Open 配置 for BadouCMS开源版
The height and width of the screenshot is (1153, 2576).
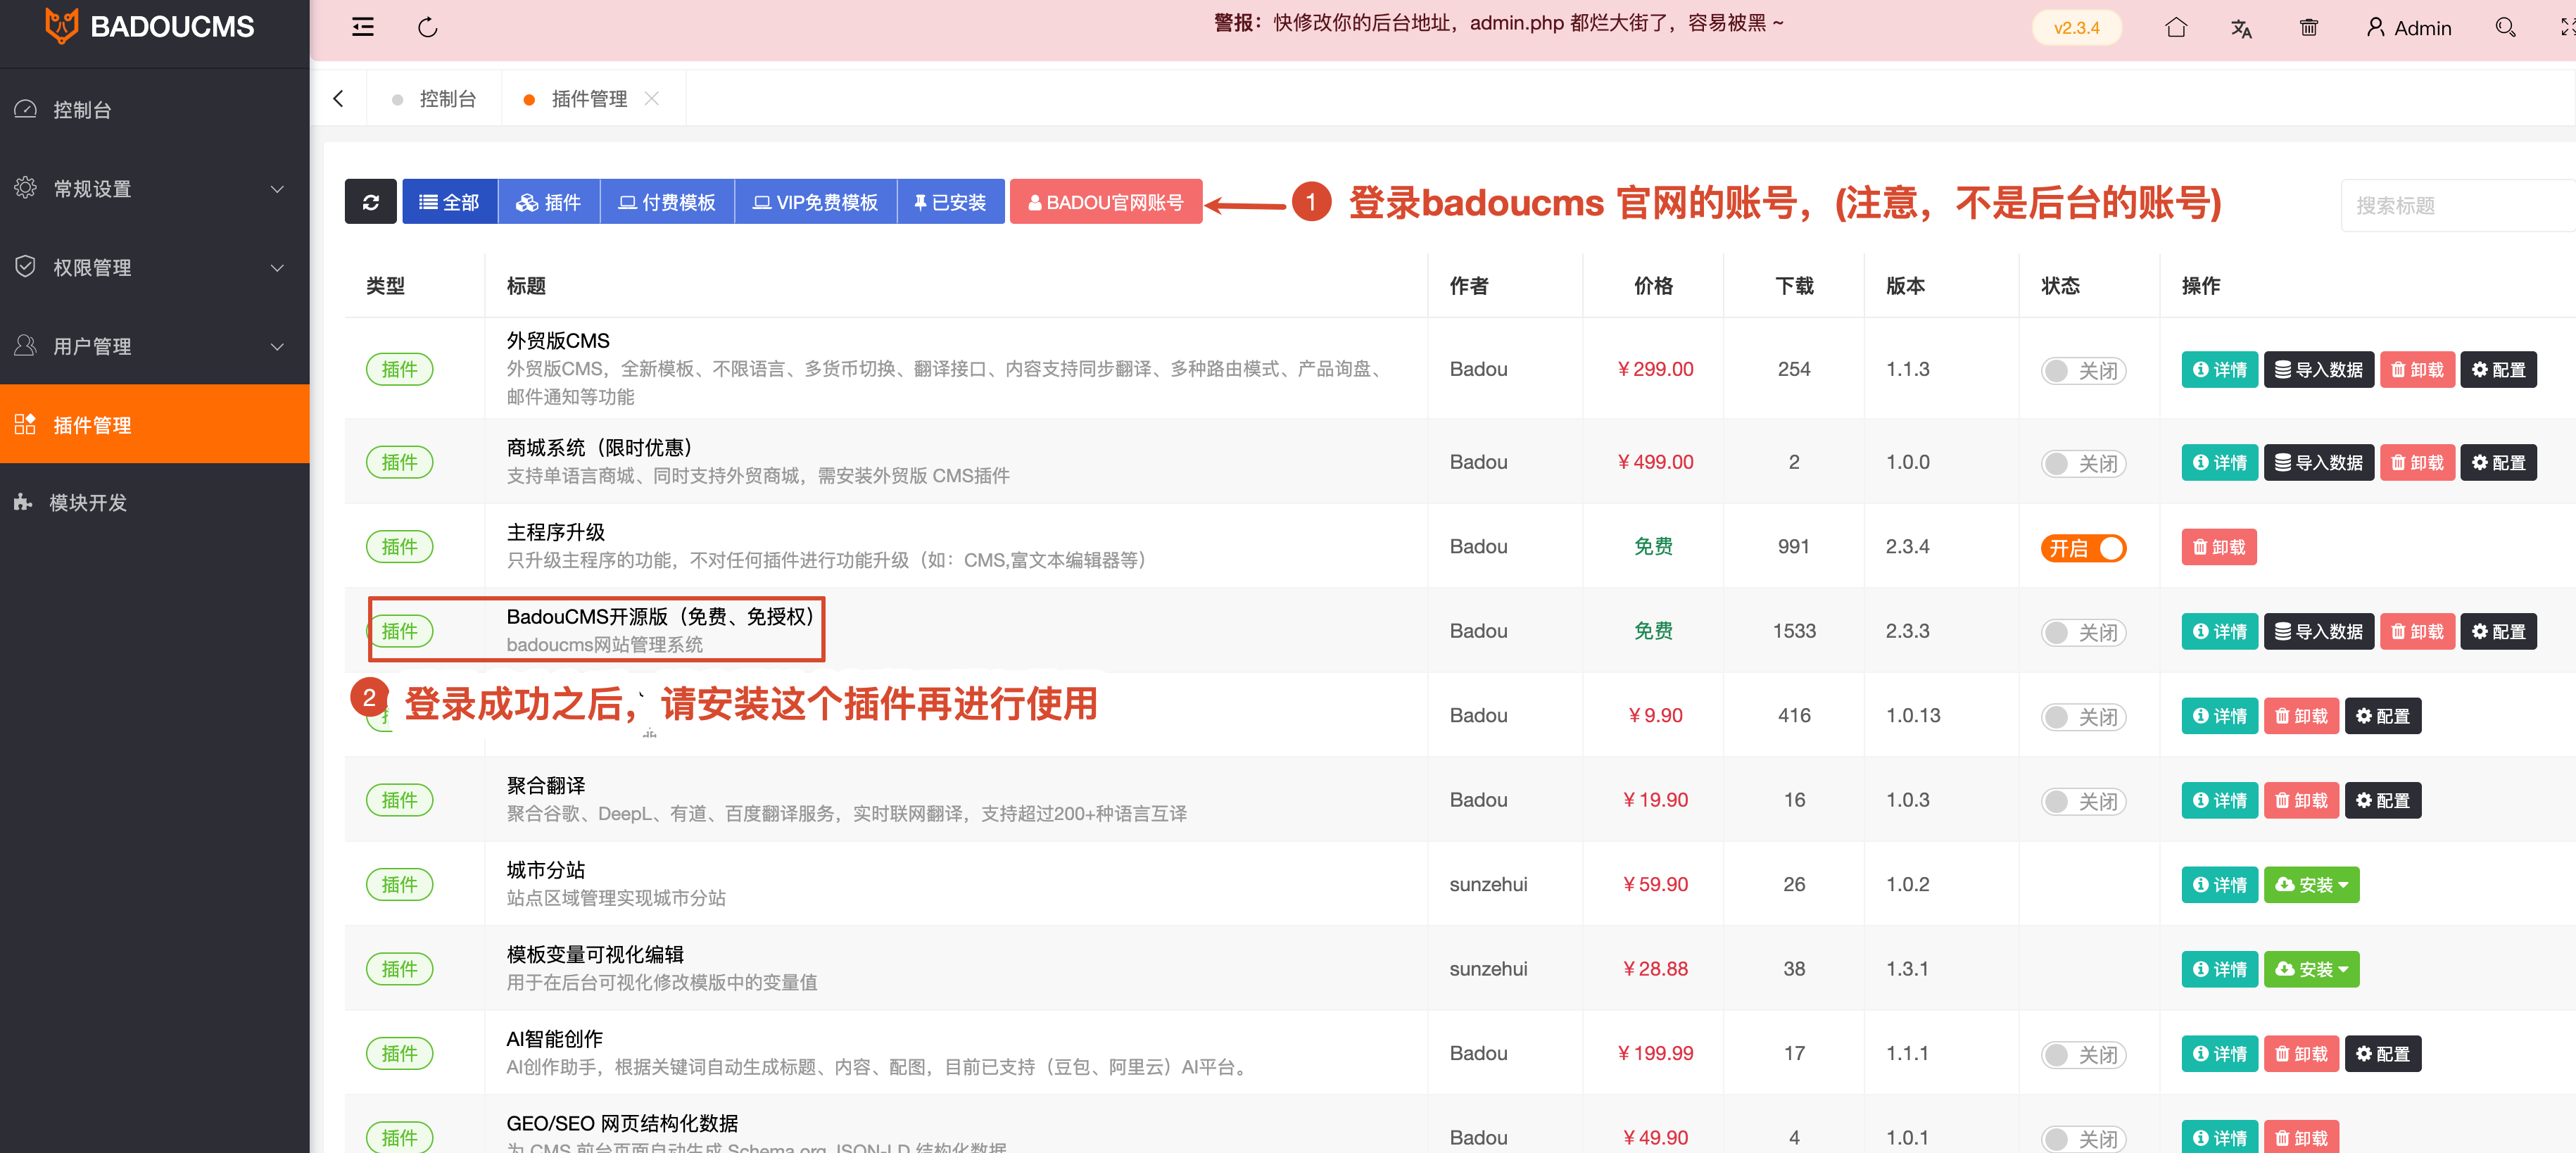tap(2498, 632)
